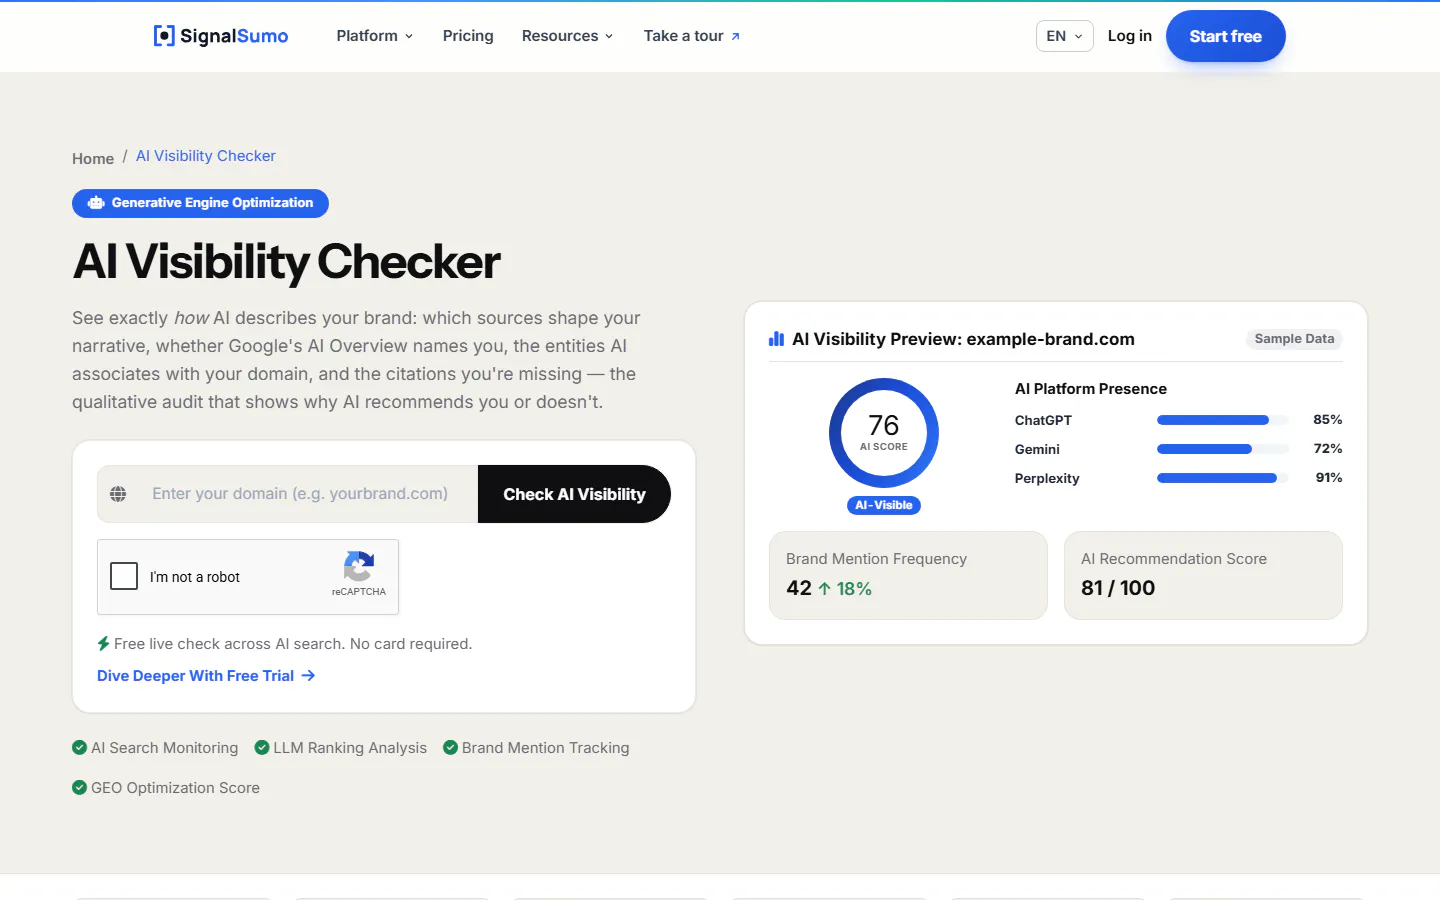Click the robot icon in Generative Engine badge
The width and height of the screenshot is (1440, 900).
96,203
